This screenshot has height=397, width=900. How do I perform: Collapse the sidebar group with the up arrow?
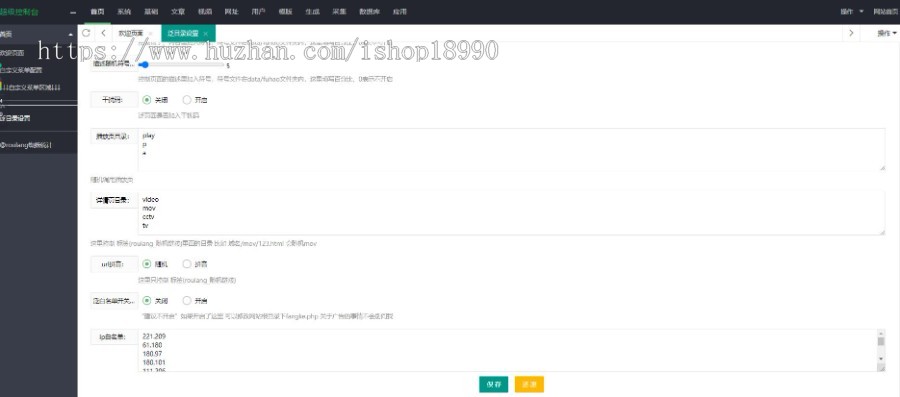pyautogui.click(x=71, y=35)
